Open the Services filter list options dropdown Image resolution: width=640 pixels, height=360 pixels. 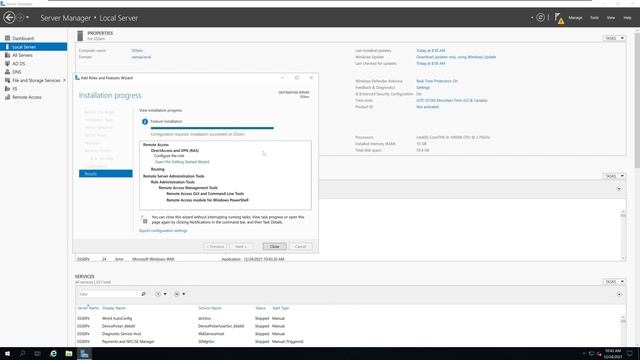click(x=161, y=294)
